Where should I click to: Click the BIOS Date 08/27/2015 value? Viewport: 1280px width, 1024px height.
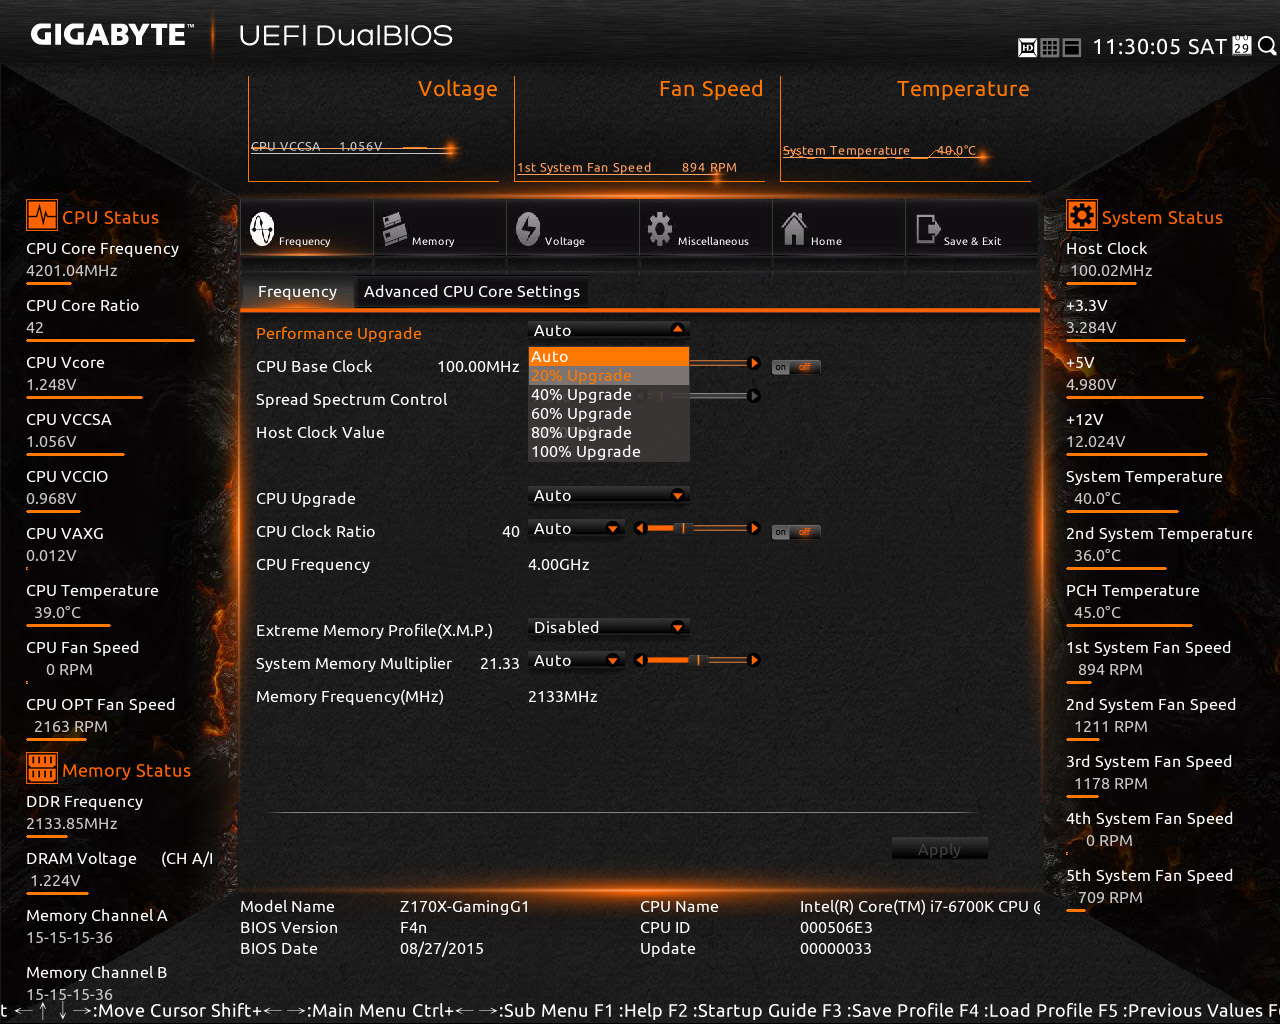pyautogui.click(x=441, y=948)
